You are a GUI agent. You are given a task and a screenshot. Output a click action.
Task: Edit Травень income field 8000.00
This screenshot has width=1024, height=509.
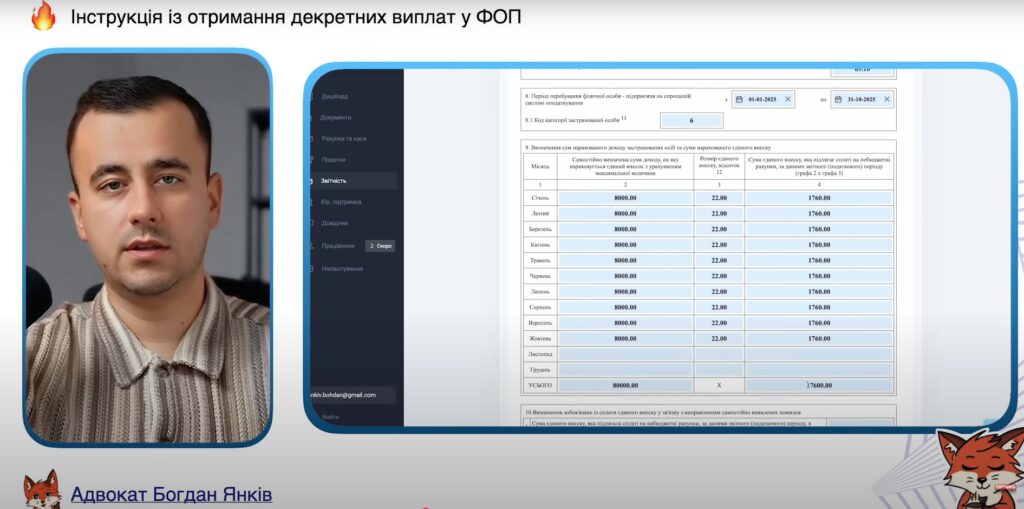click(625, 260)
